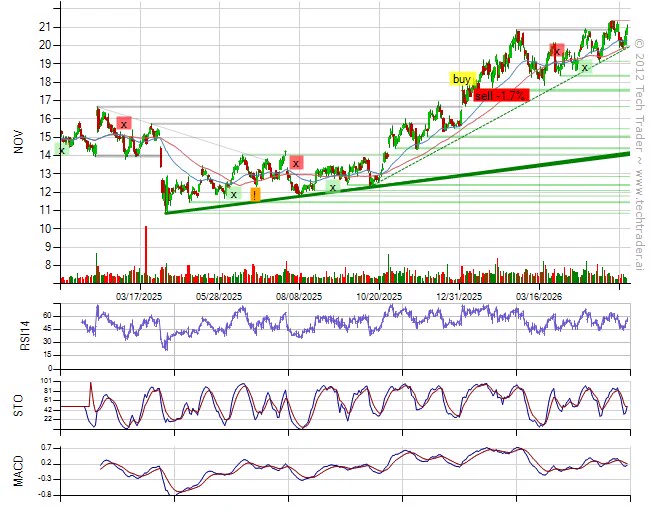Click the STO axis value 22
Viewport: 657px width, 514px height.
[49, 419]
